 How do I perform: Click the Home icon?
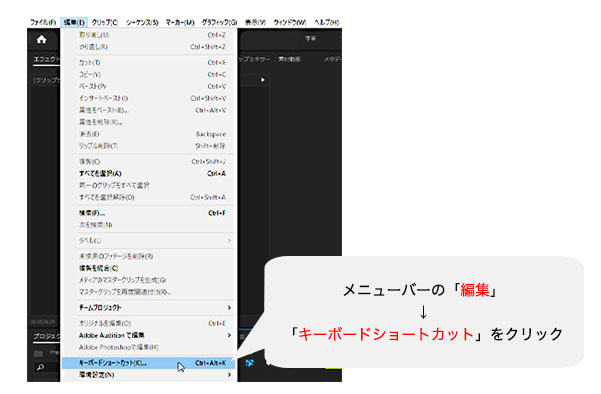[x=41, y=39]
